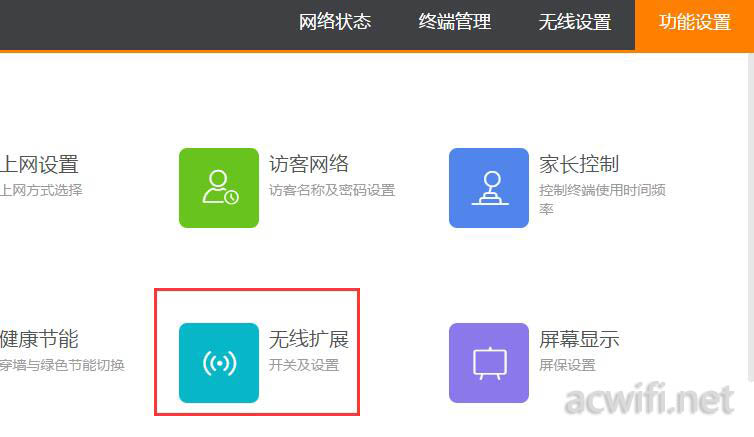Viewport: 754px width, 437px height.
Task: Open the green Guest Network (访客网络) icon
Action: (219, 188)
